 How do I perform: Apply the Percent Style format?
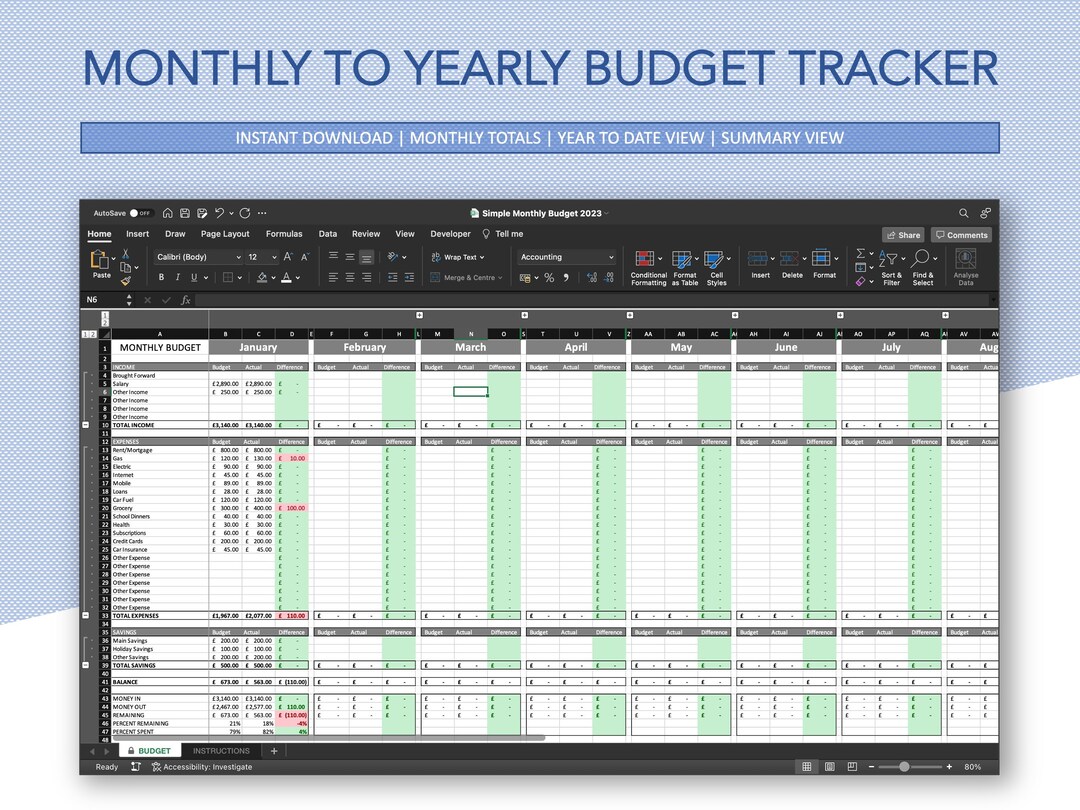[547, 278]
